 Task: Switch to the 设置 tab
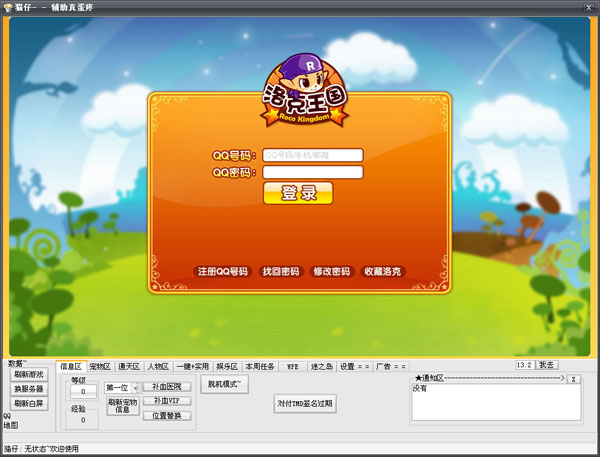point(354,366)
